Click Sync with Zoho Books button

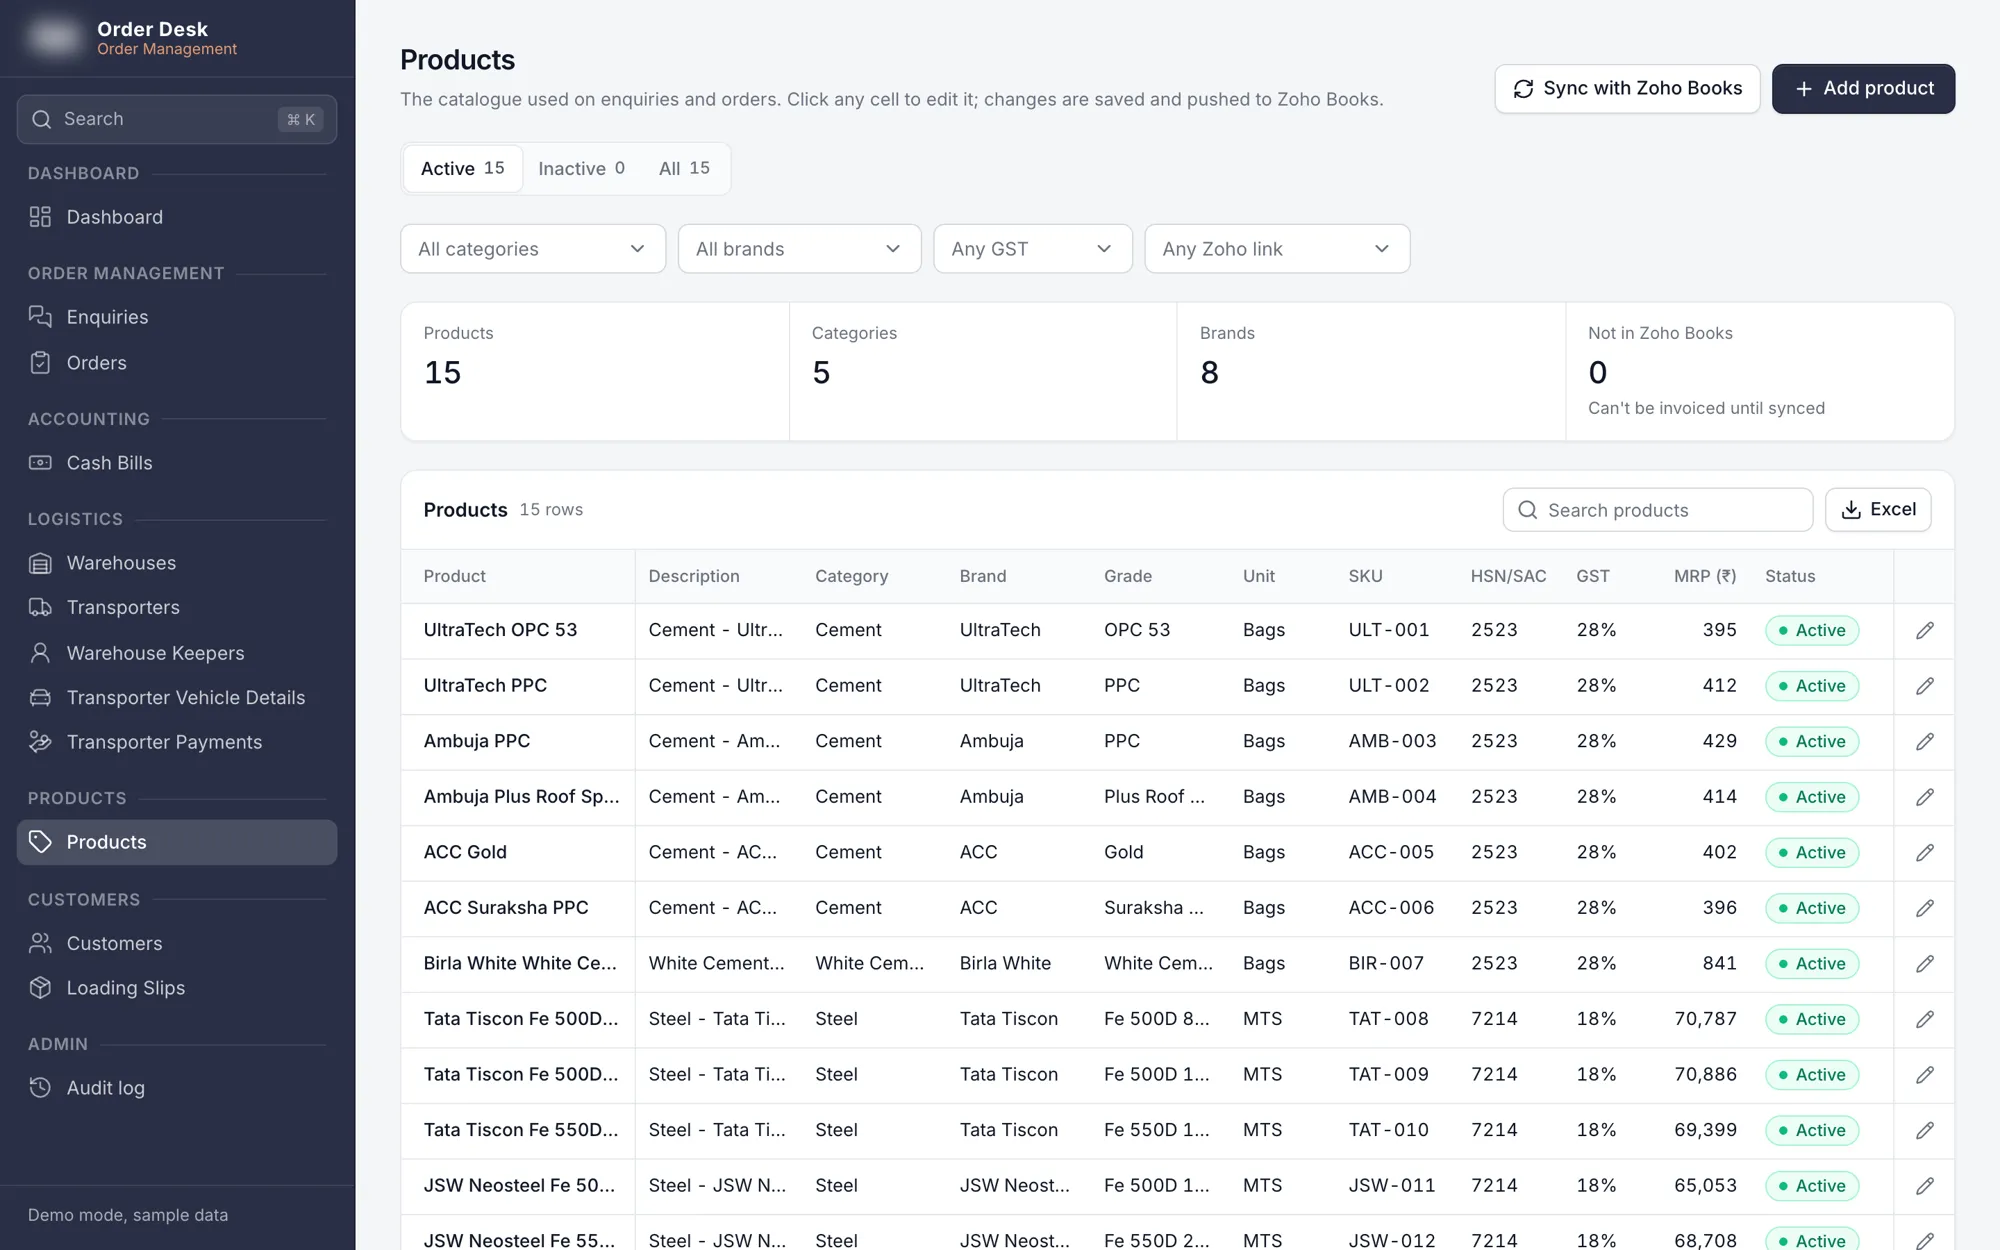click(1627, 89)
